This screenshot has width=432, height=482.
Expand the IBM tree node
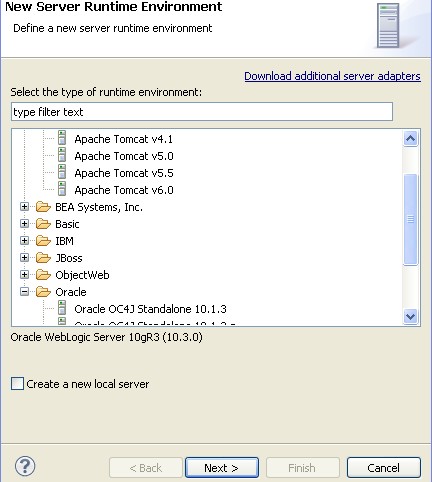[24, 241]
